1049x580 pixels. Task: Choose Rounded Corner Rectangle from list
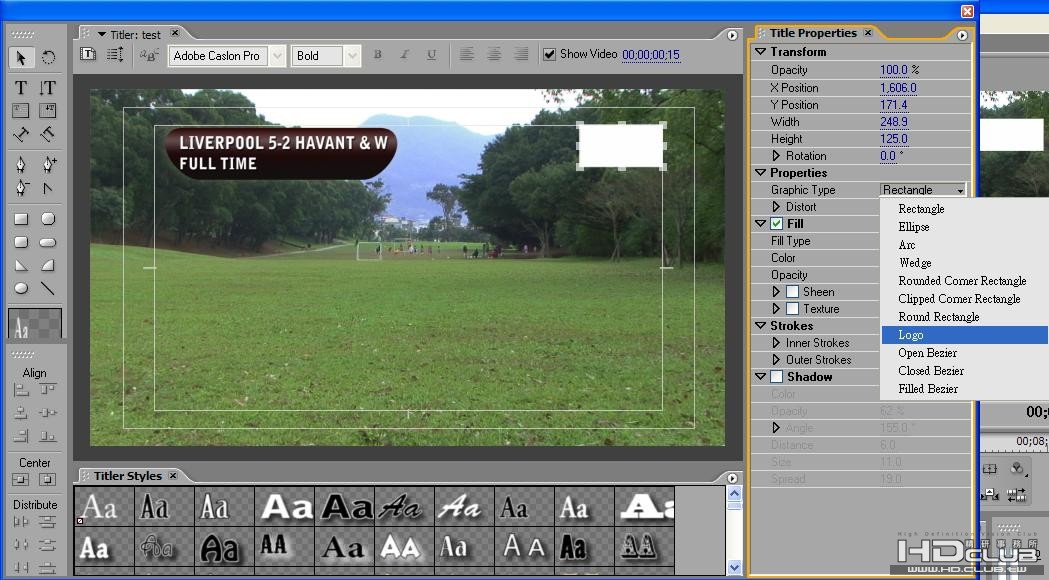965,281
